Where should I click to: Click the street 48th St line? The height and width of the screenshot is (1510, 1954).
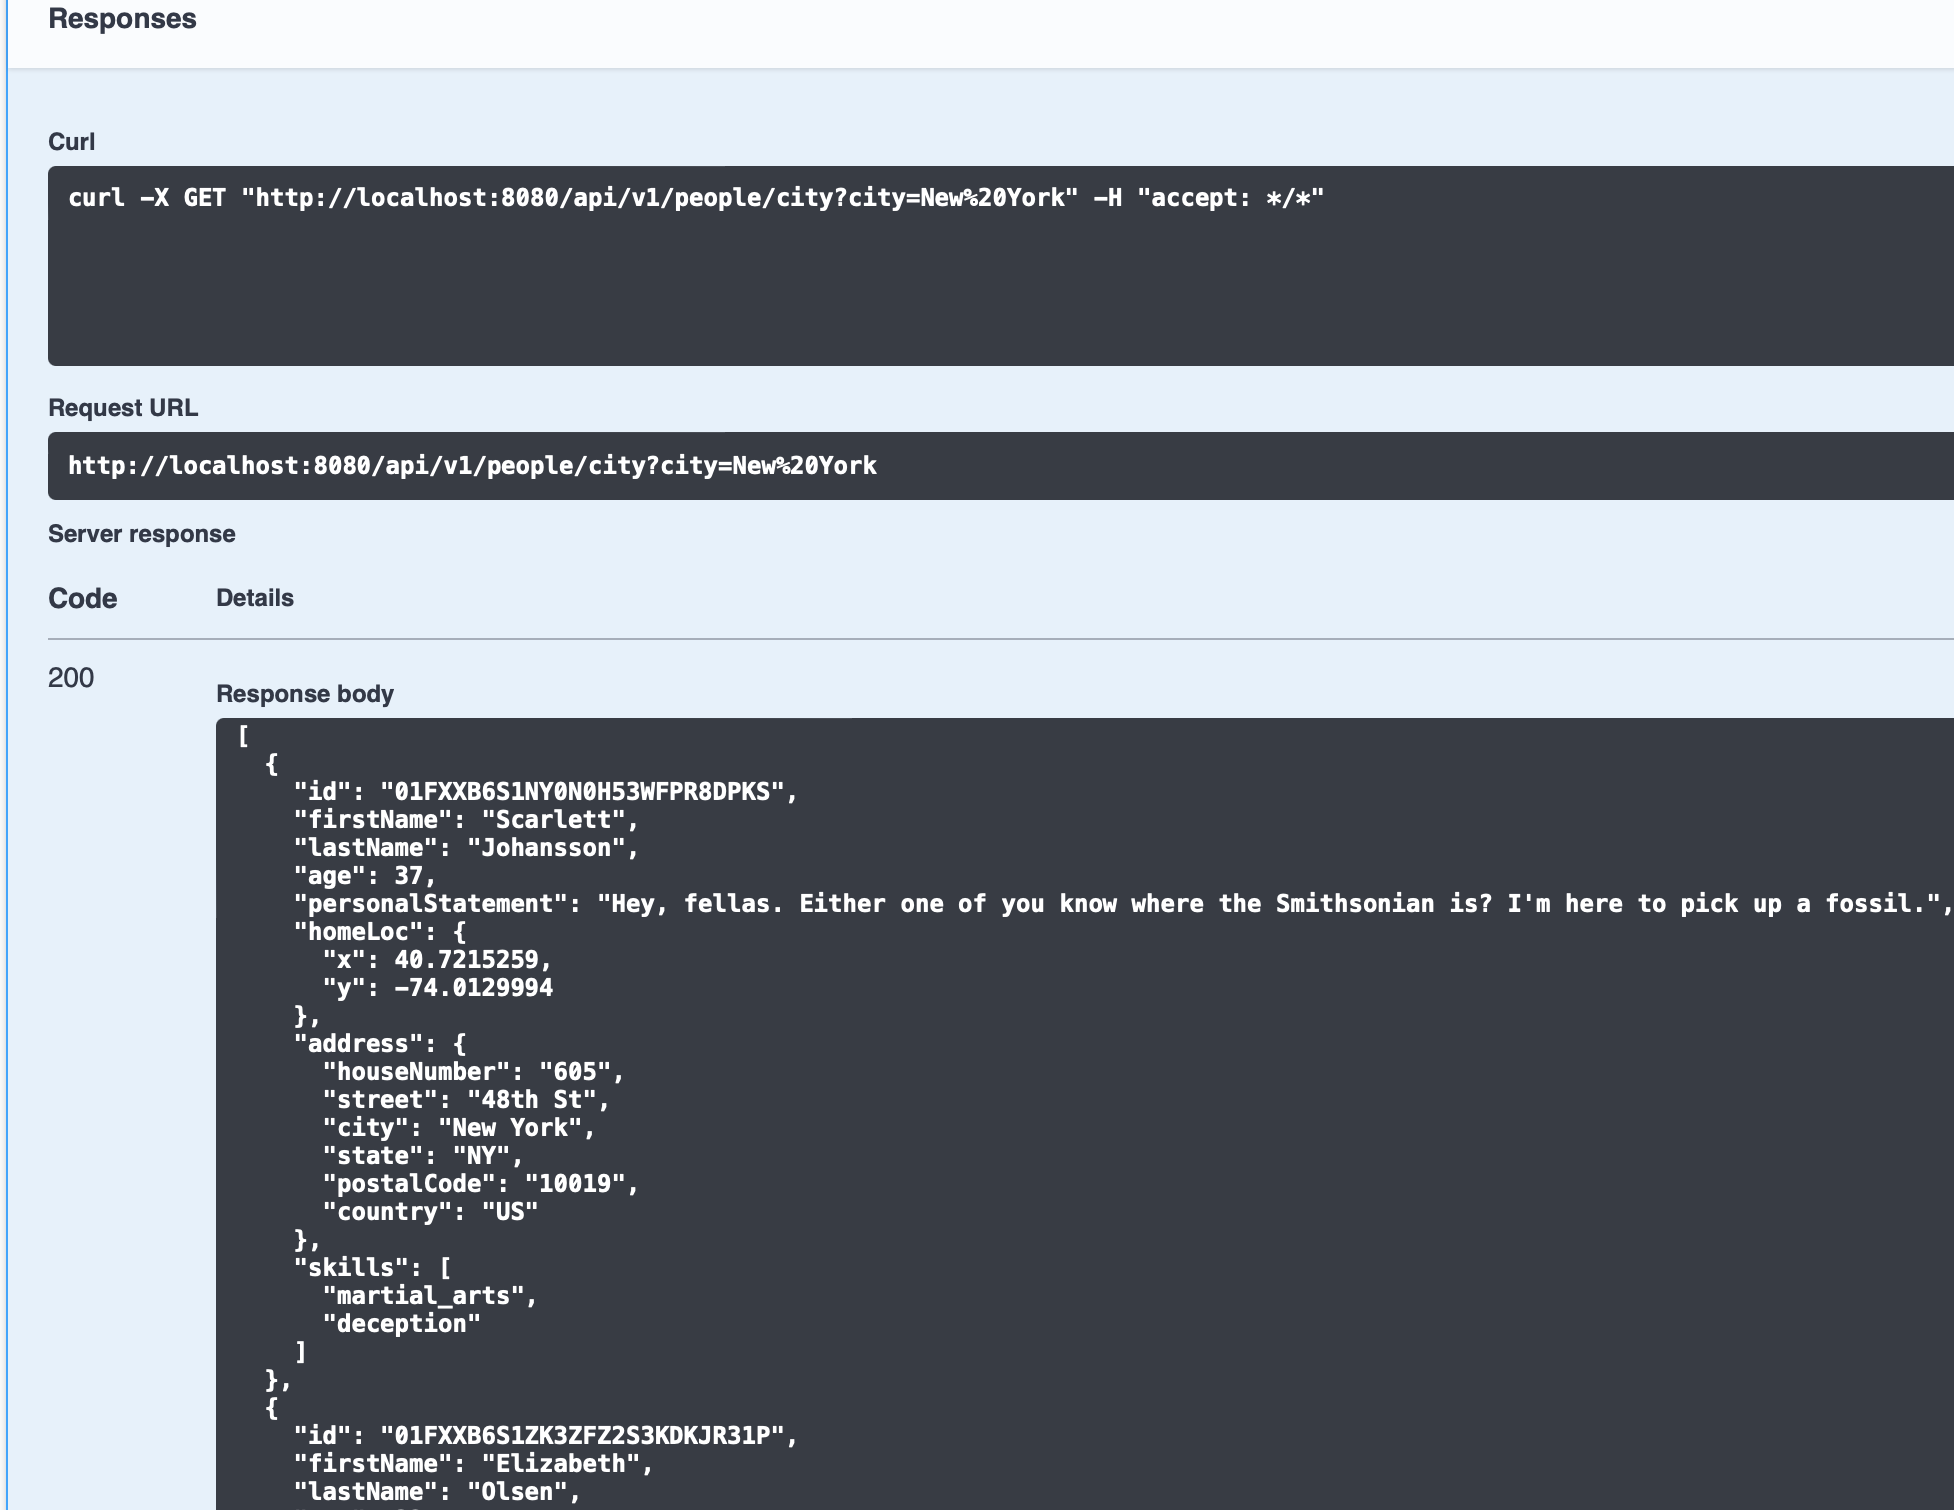click(465, 1100)
